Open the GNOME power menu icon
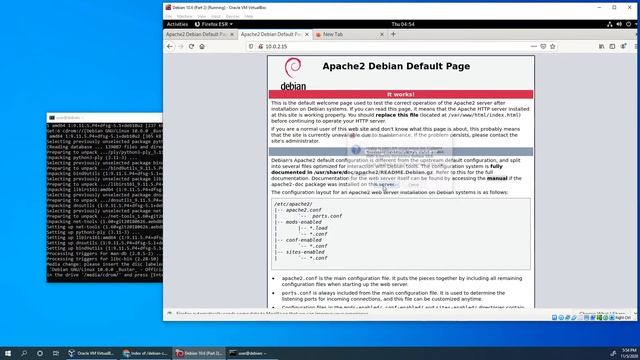The height and width of the screenshot is (360, 640). pyautogui.click(x=629, y=24)
